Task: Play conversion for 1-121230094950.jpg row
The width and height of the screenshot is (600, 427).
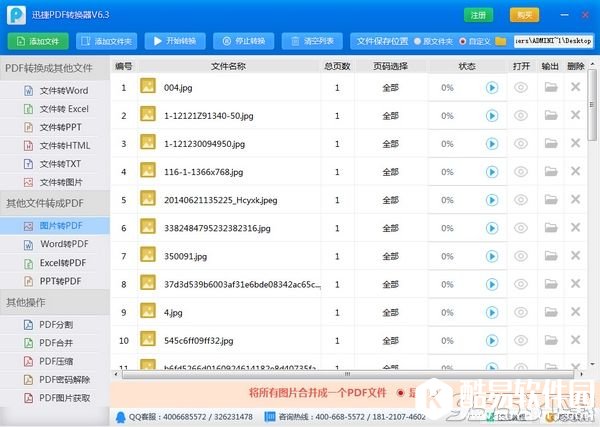Action: pyautogui.click(x=492, y=144)
